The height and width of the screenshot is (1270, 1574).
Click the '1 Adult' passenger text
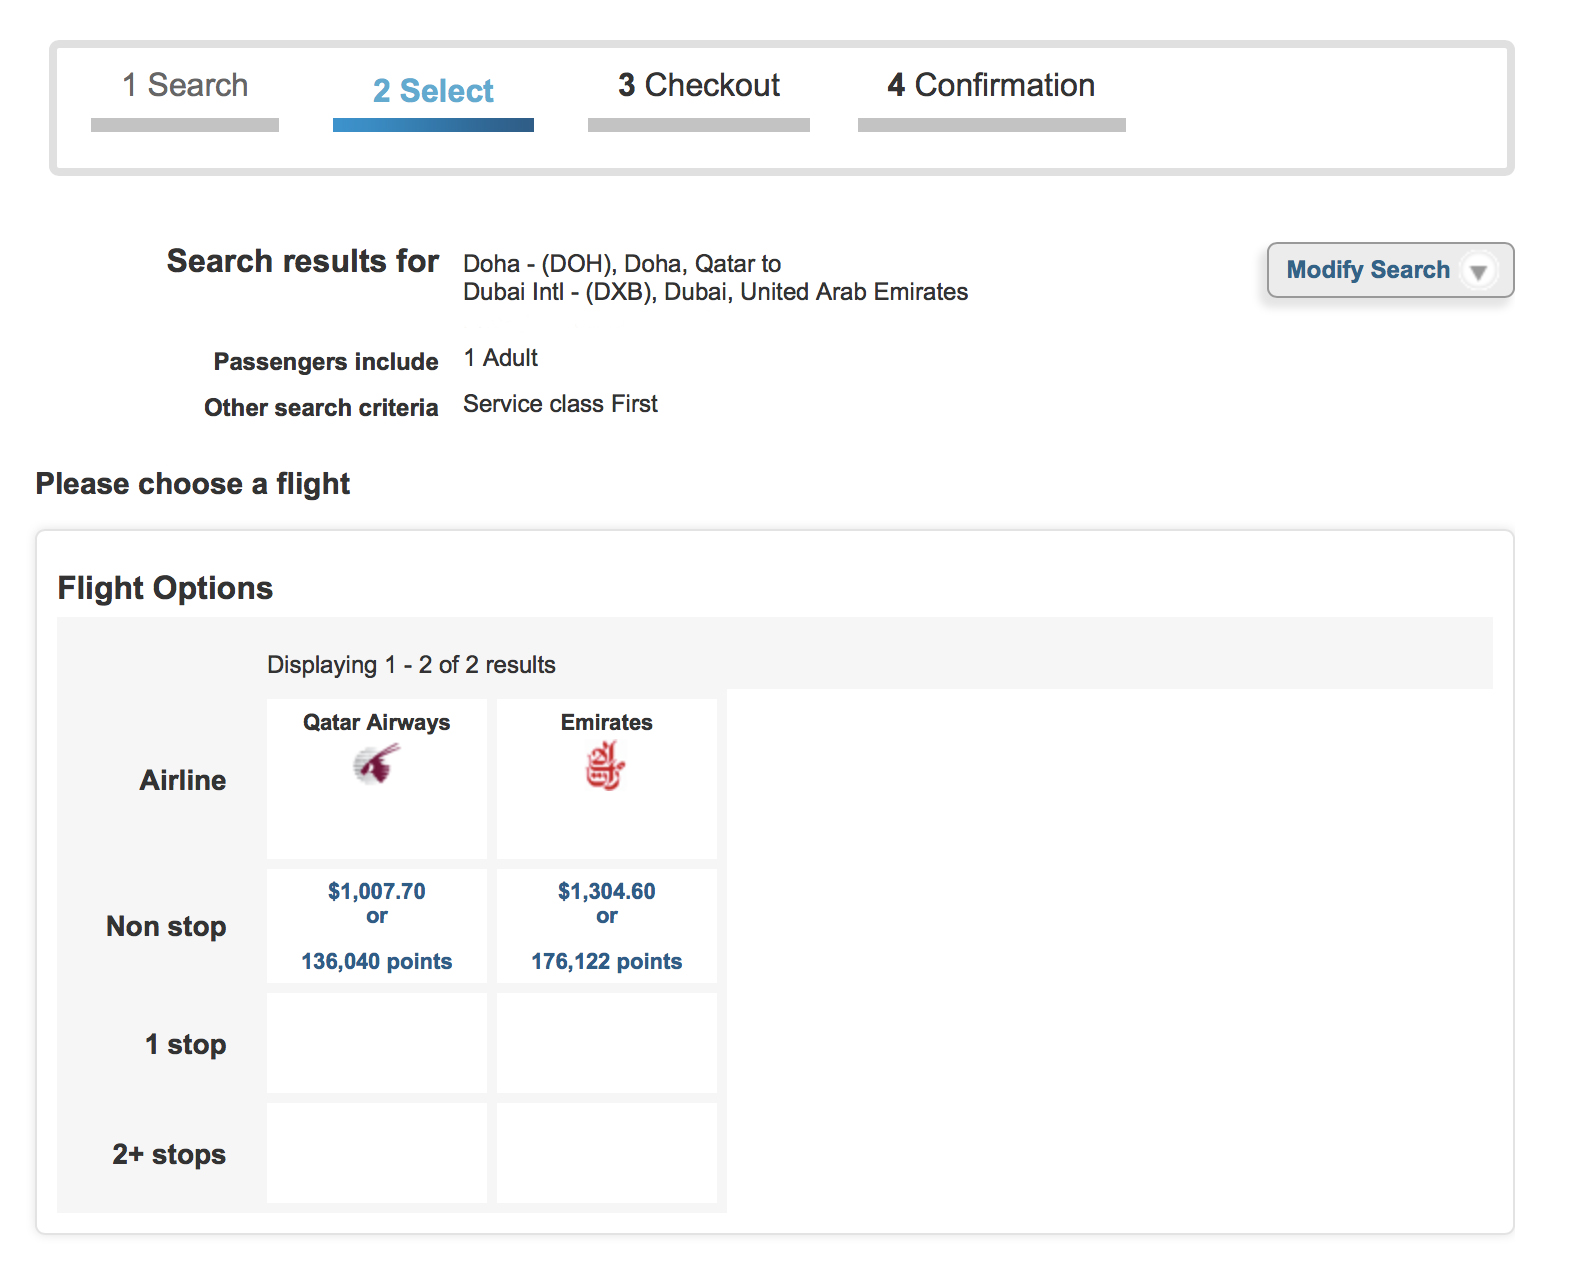[500, 358]
